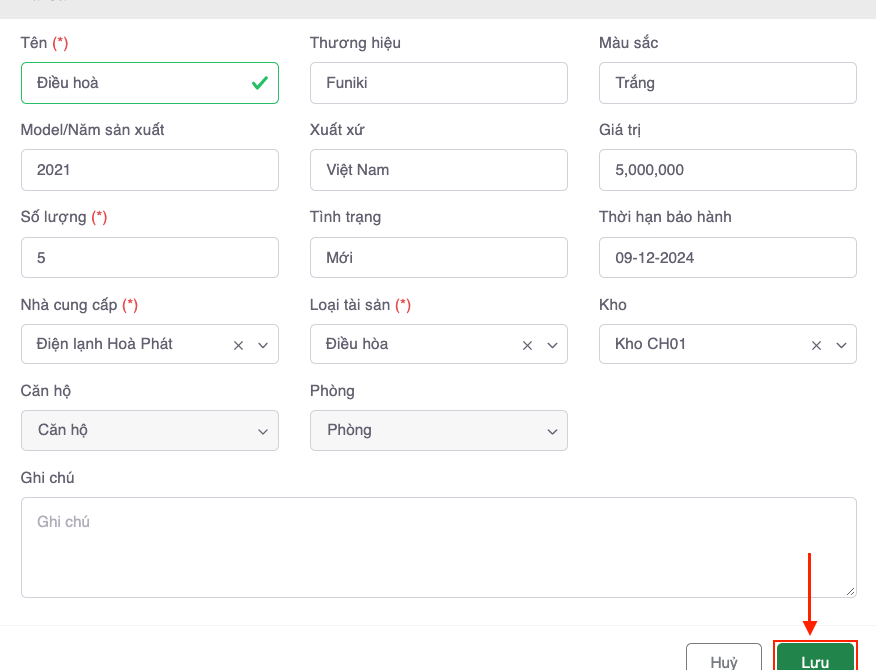Click the Số lượng quantity field
876x670 pixels.
point(149,257)
